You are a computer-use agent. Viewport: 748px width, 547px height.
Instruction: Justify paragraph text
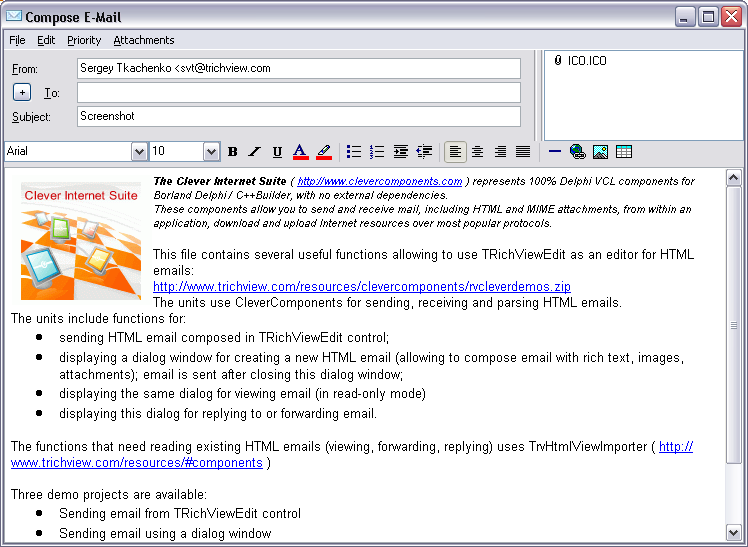(x=523, y=152)
